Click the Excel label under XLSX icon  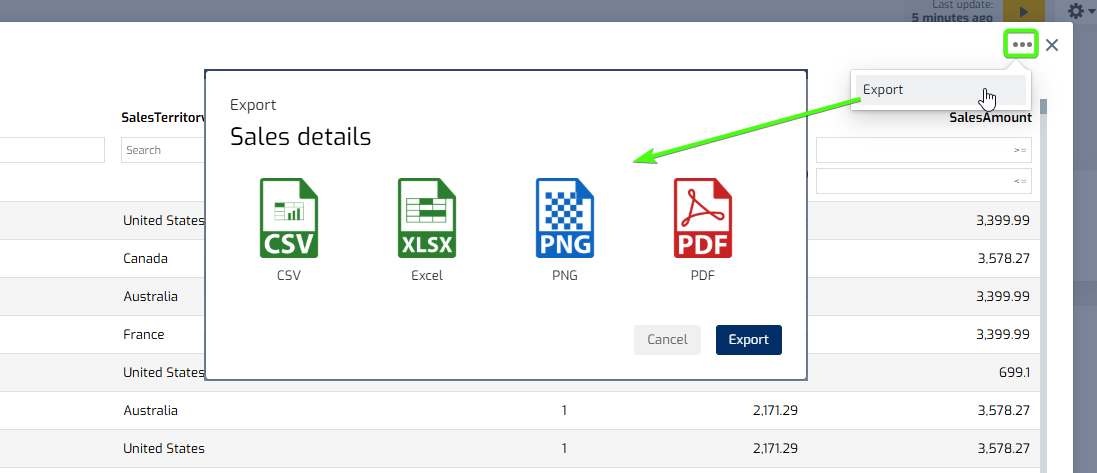pyautogui.click(x=427, y=276)
